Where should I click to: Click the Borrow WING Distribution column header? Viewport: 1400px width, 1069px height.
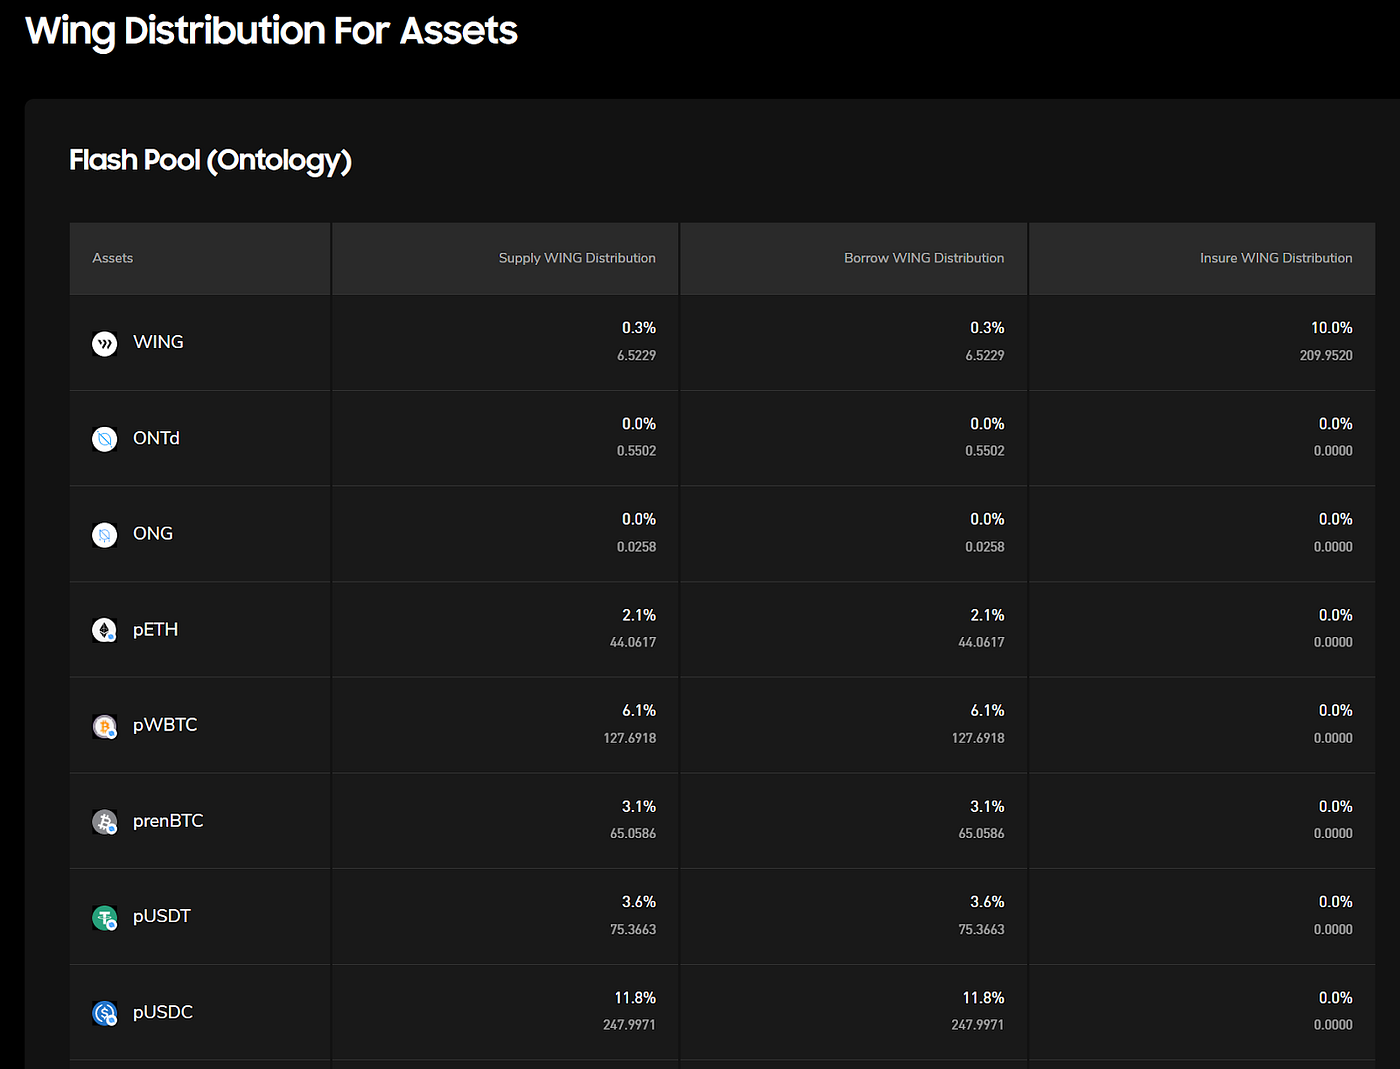923,257
